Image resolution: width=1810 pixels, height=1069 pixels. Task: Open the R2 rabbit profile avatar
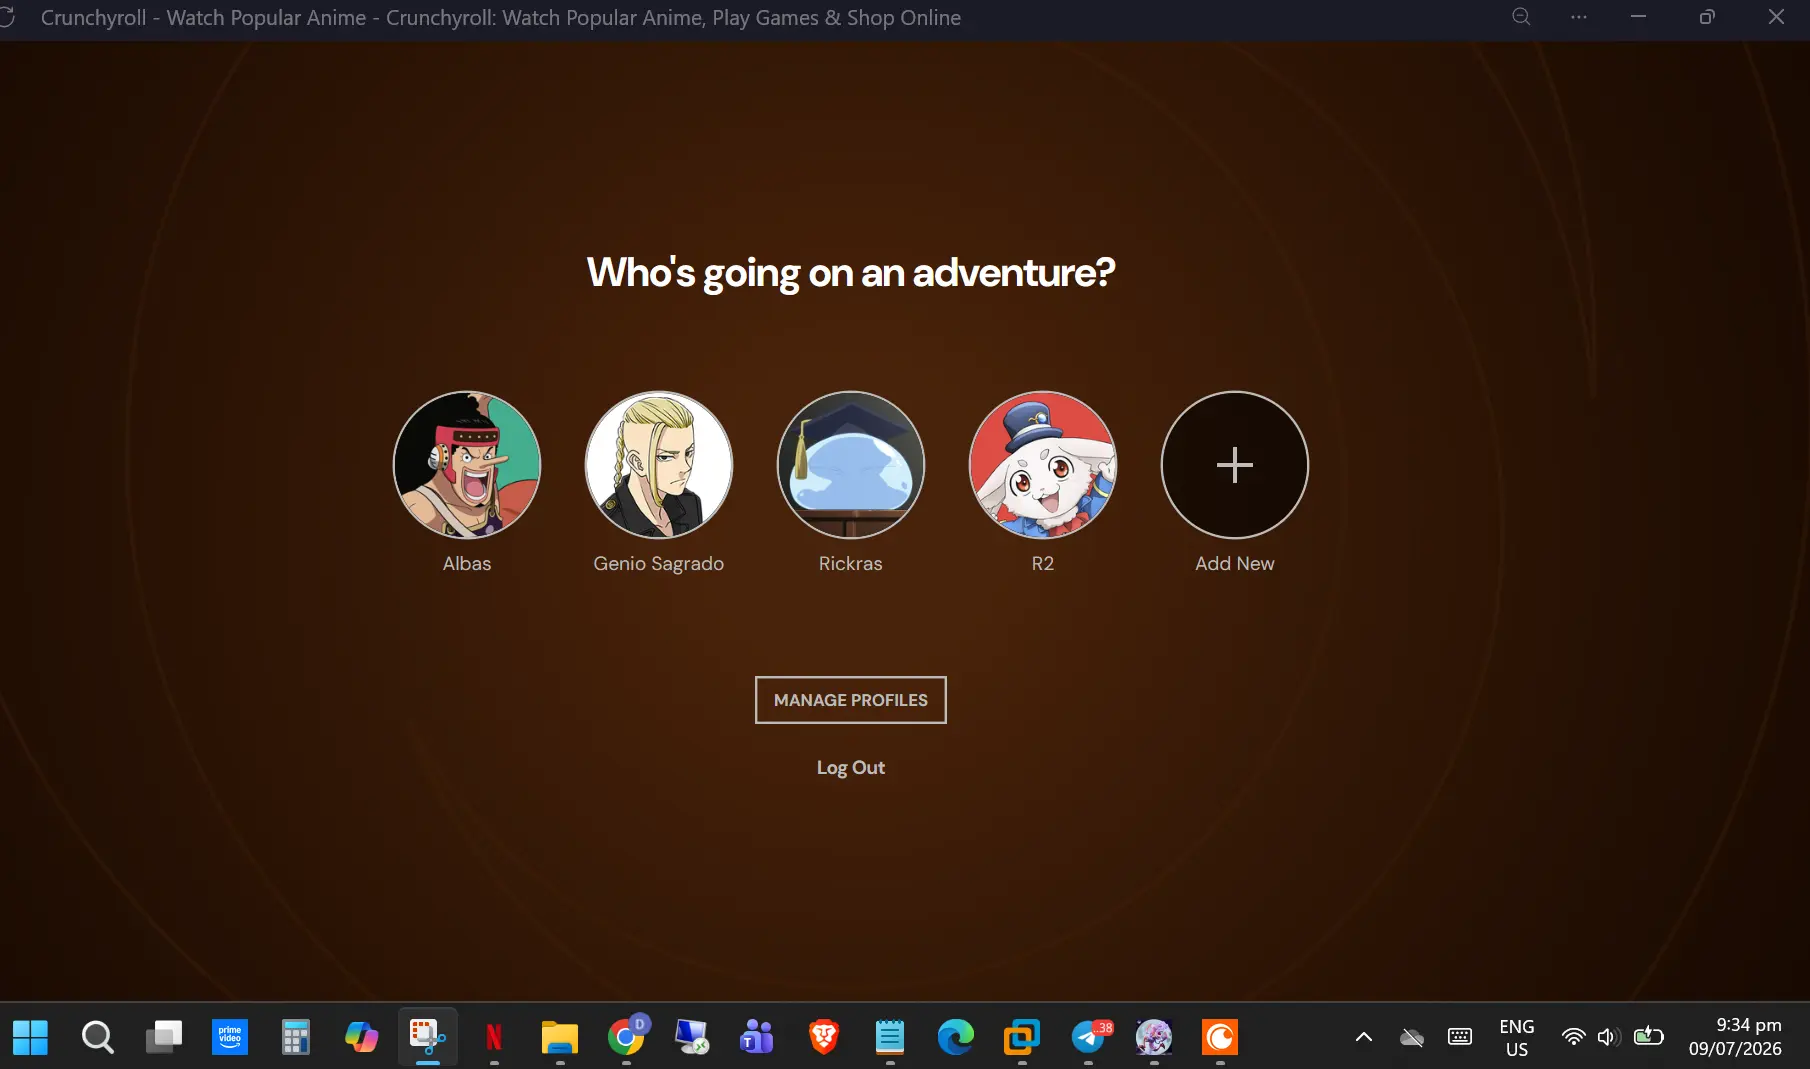coord(1043,465)
